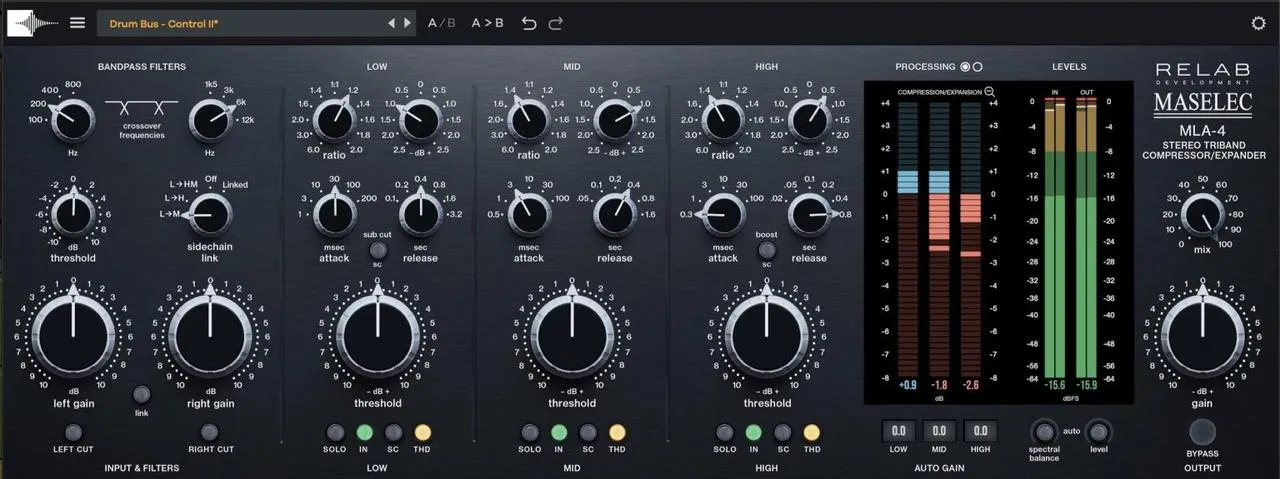Open the settings gear icon

[x=1258, y=23]
